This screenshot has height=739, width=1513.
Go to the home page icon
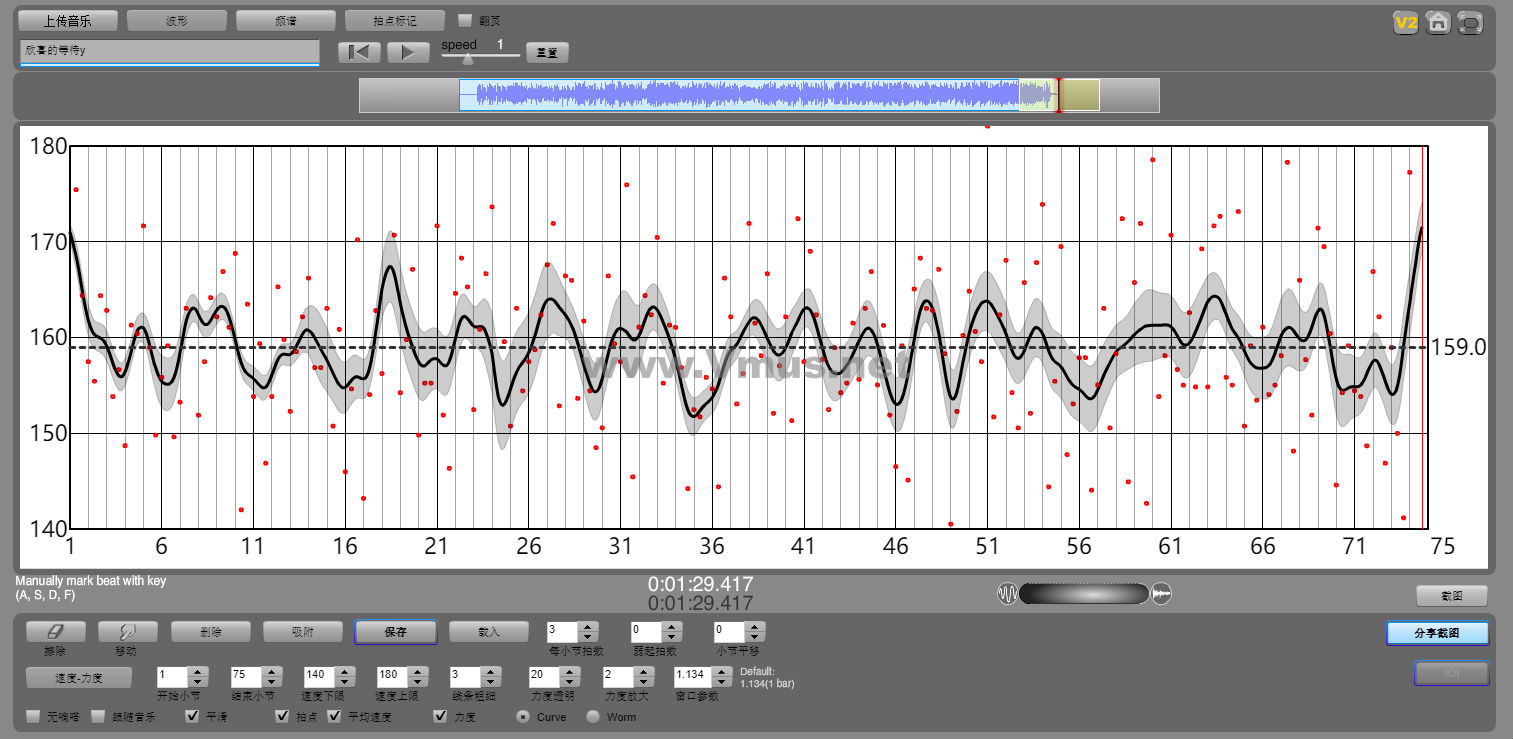click(x=1438, y=23)
